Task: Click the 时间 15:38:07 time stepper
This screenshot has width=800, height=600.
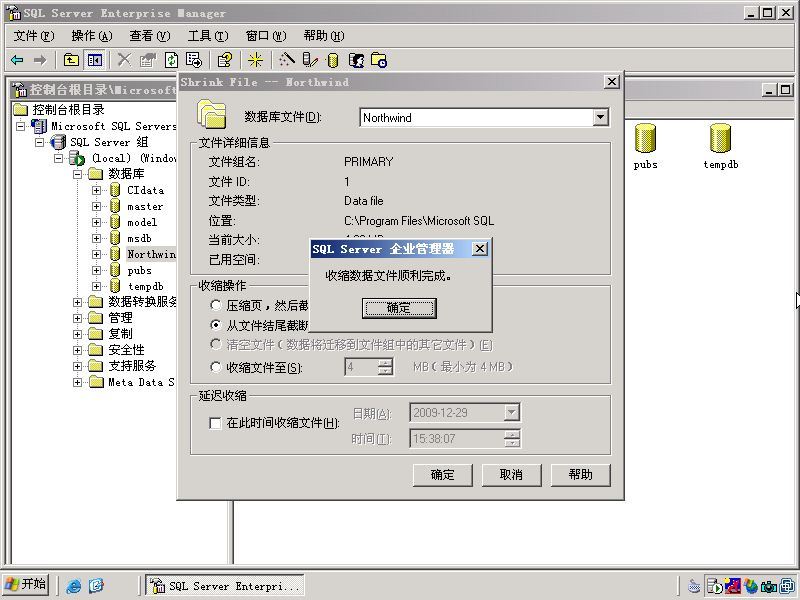Action: pyautogui.click(x=512, y=438)
